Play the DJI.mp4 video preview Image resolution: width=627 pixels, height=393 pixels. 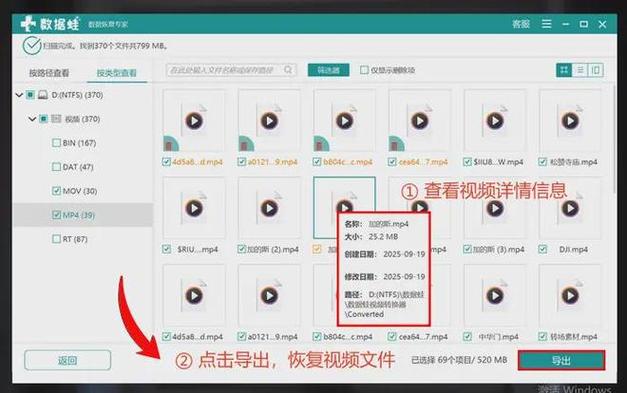[x=570, y=208]
